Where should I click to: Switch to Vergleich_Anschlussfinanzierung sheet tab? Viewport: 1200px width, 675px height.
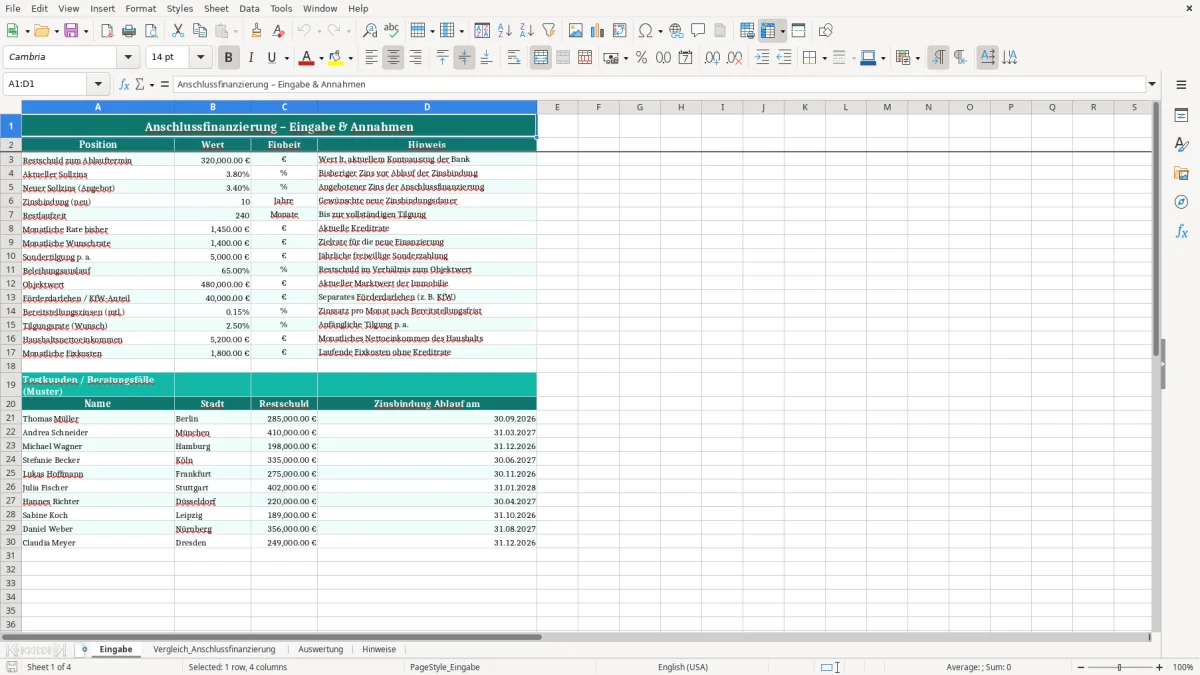tap(214, 649)
